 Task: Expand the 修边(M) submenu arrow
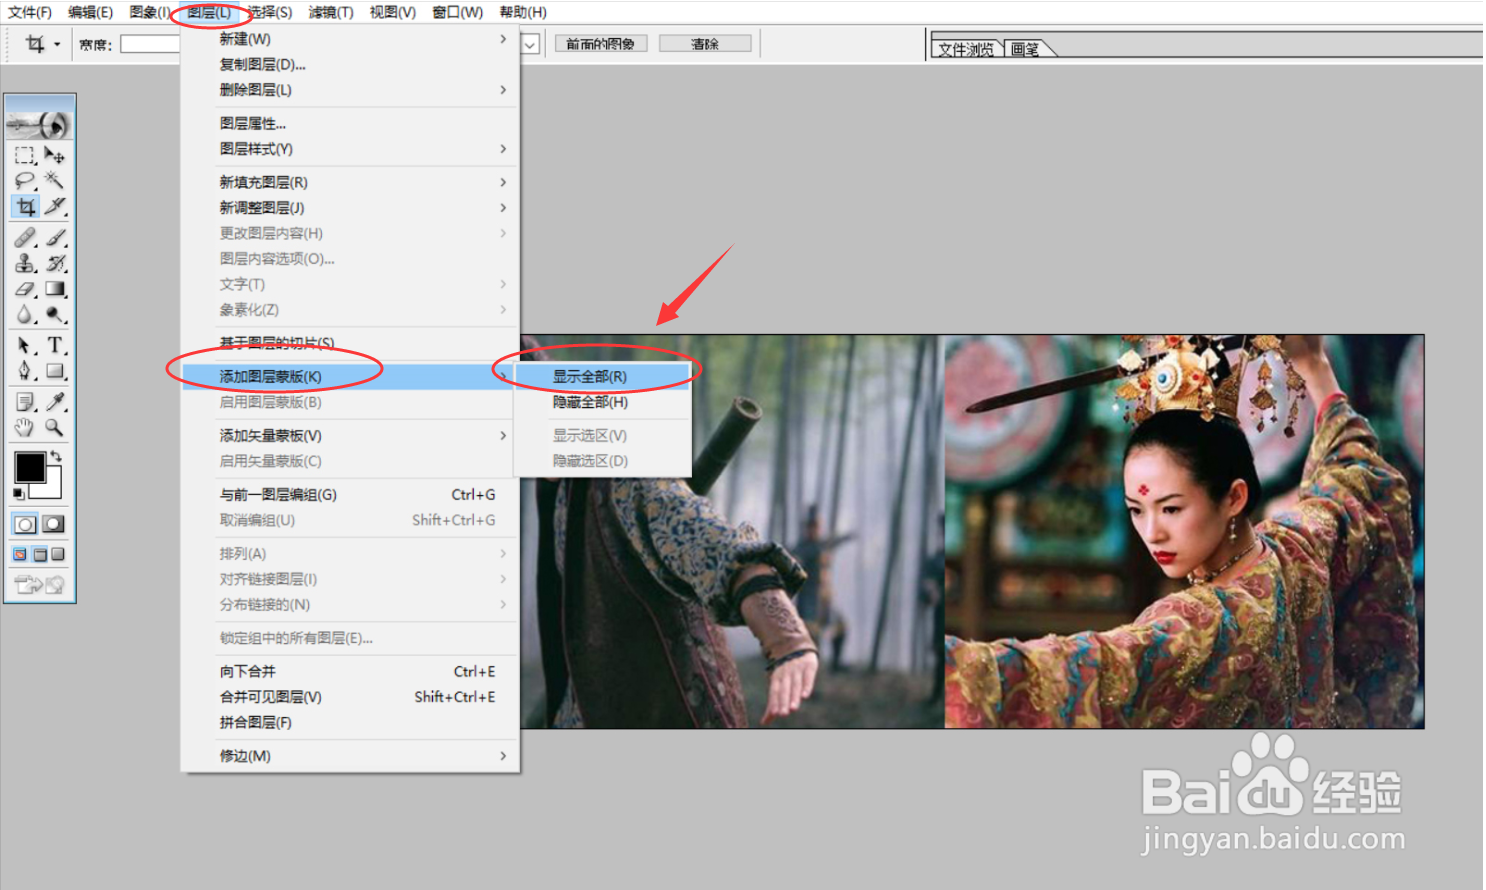[x=503, y=756]
